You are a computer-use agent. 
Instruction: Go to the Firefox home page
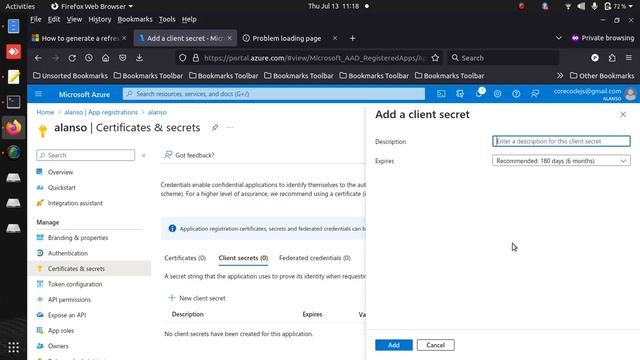tap(105, 58)
